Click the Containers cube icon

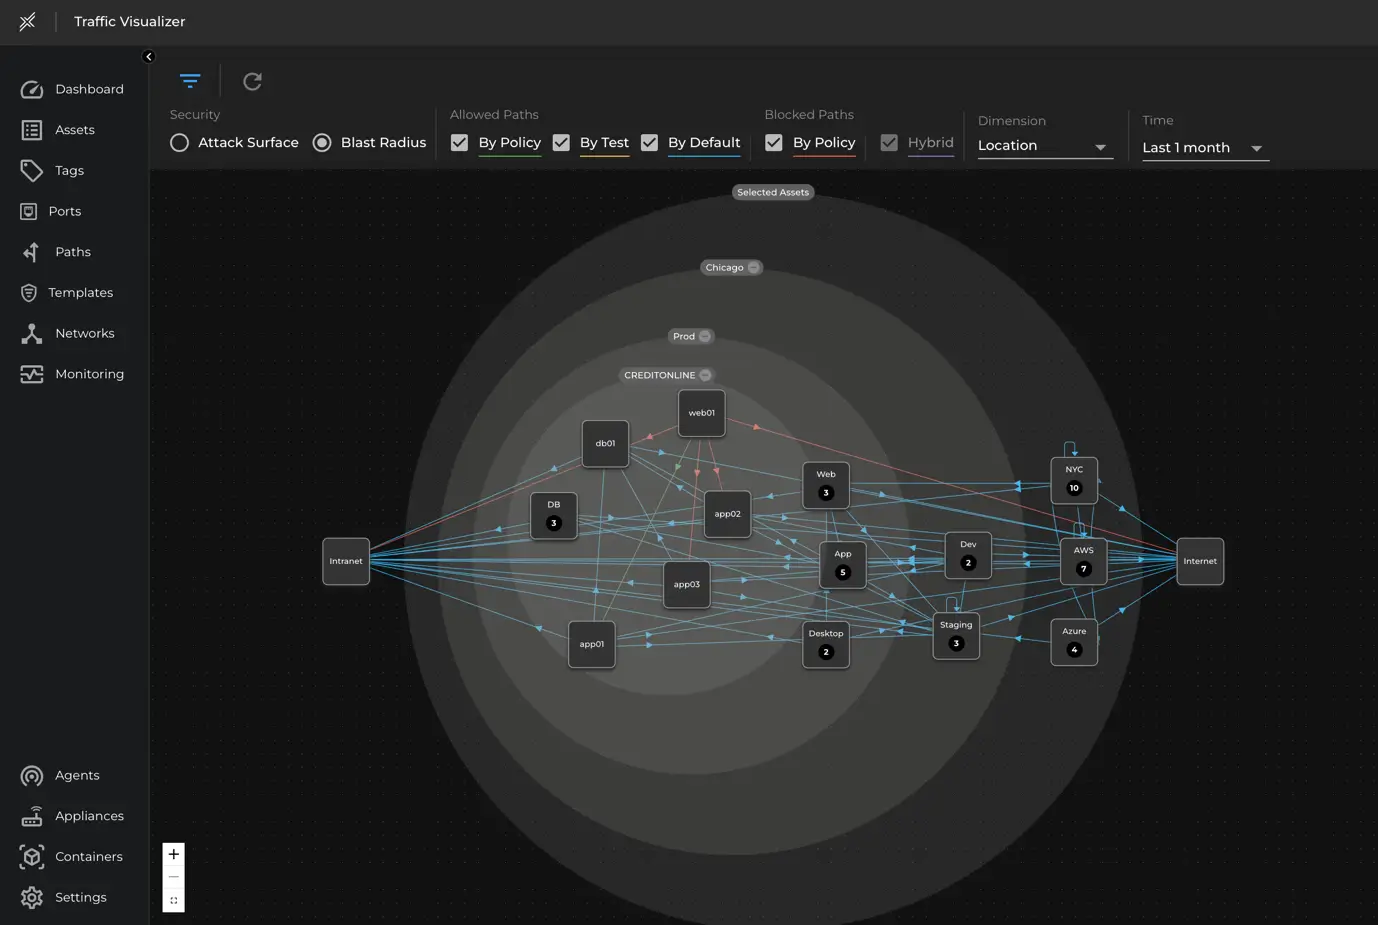coord(32,857)
